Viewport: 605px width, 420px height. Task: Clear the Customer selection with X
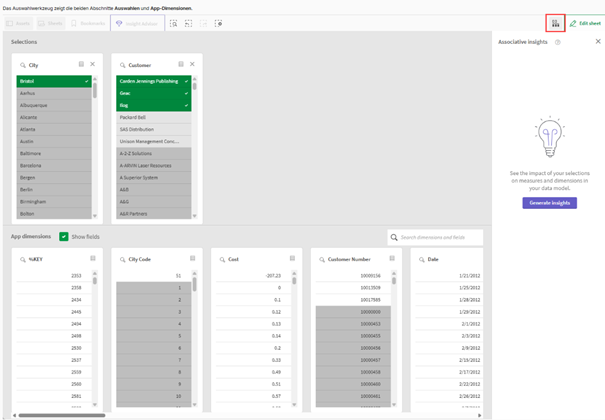(192, 64)
